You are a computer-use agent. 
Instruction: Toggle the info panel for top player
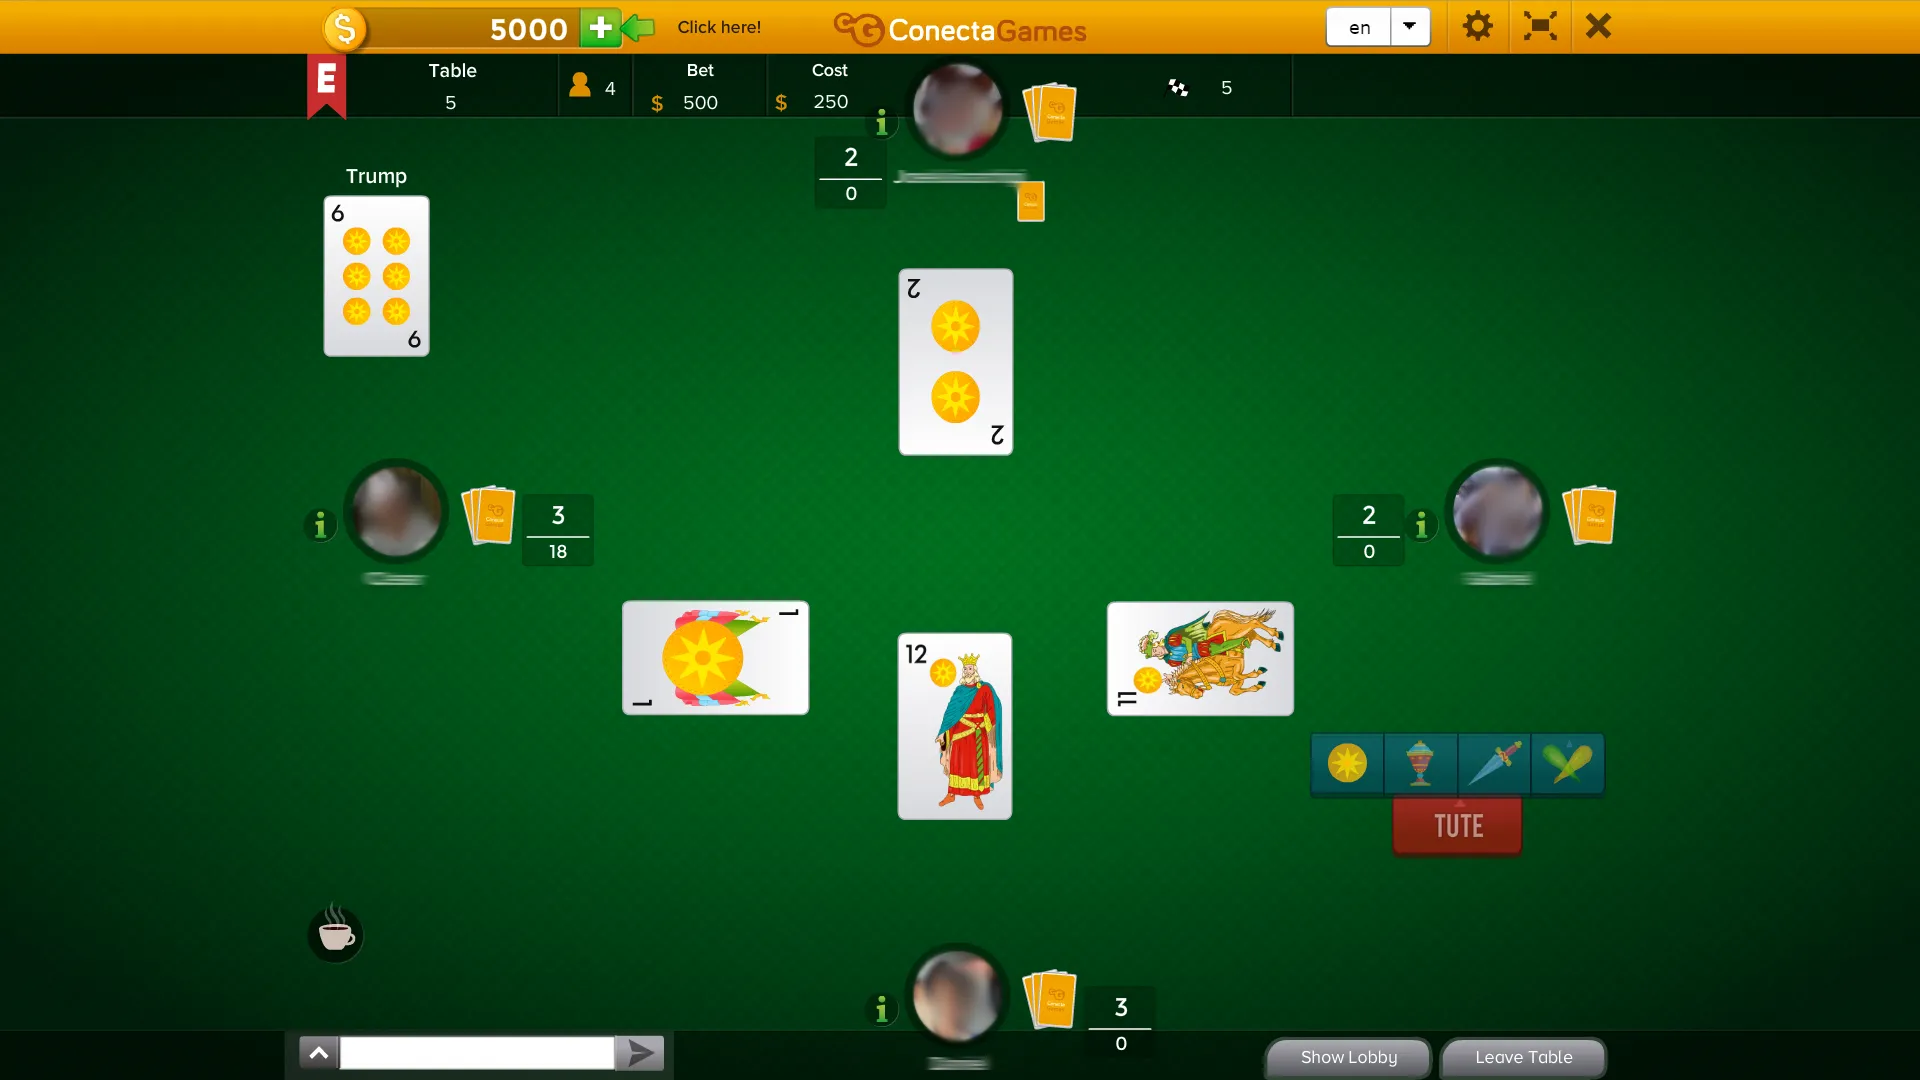point(882,120)
